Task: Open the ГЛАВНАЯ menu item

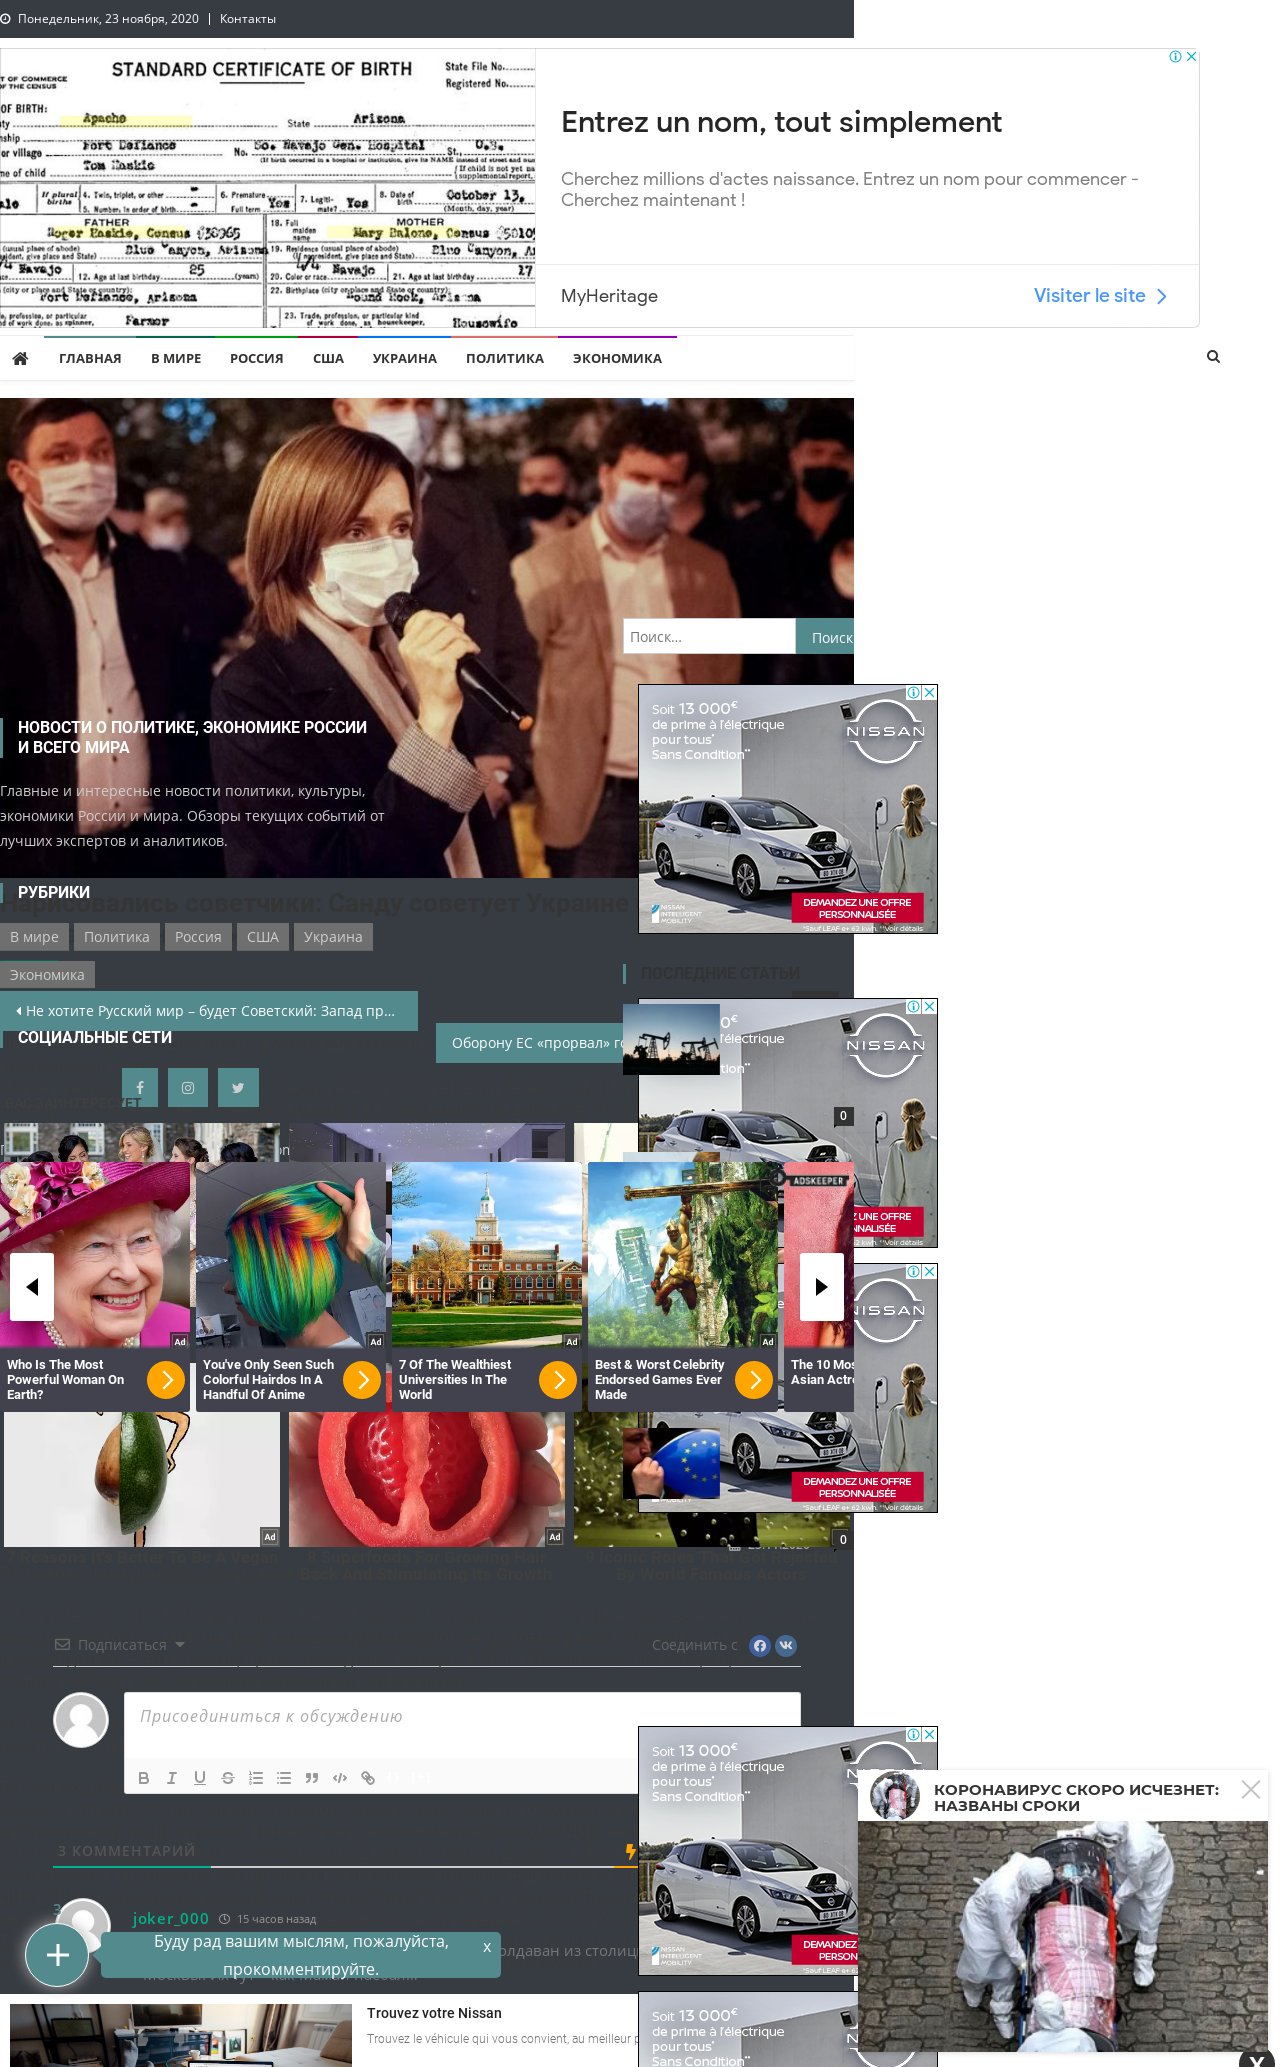Action: pos(90,358)
